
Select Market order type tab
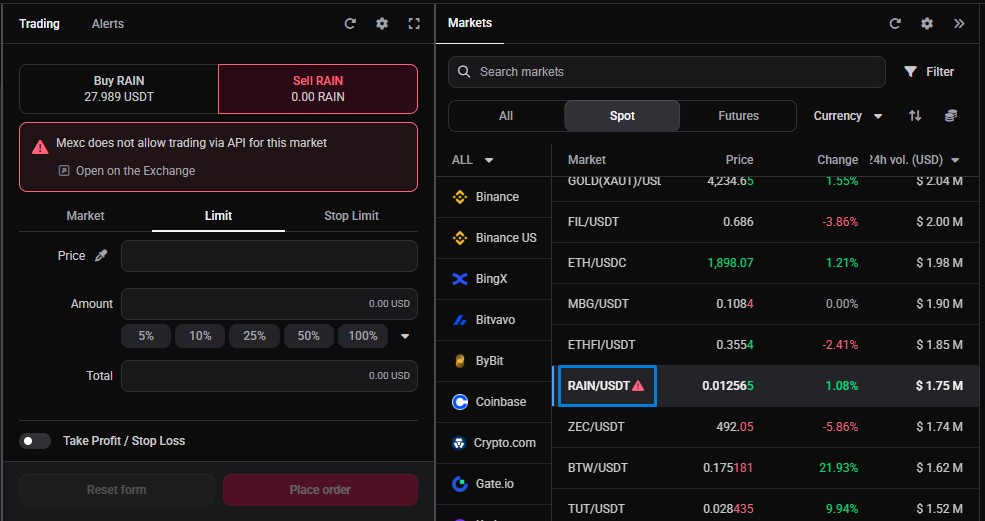(85, 216)
